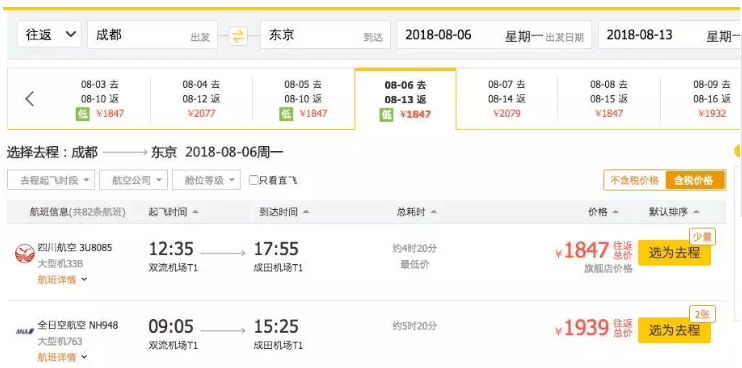
Task: Click the 旗舰店价格 label
Action: (609, 269)
